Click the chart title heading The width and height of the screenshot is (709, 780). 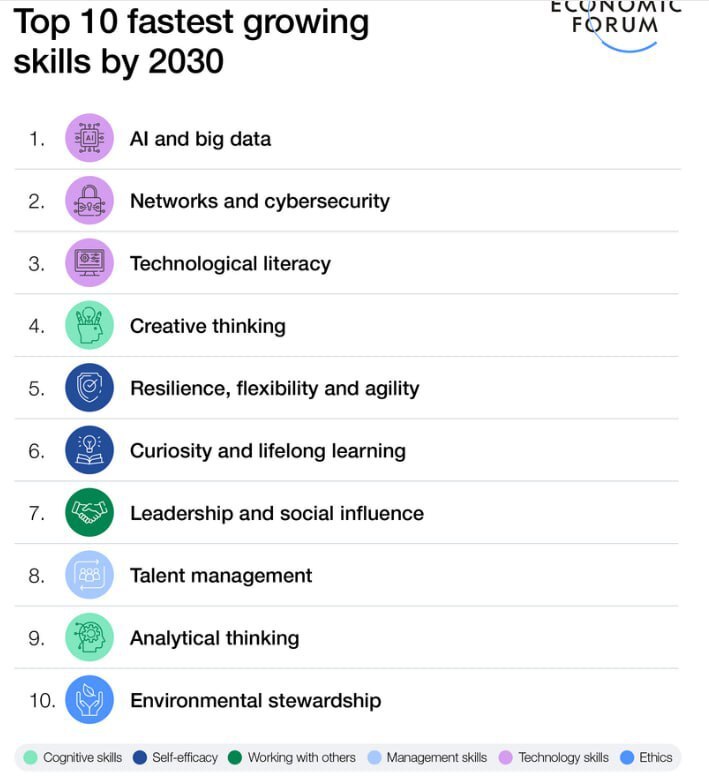(x=190, y=40)
